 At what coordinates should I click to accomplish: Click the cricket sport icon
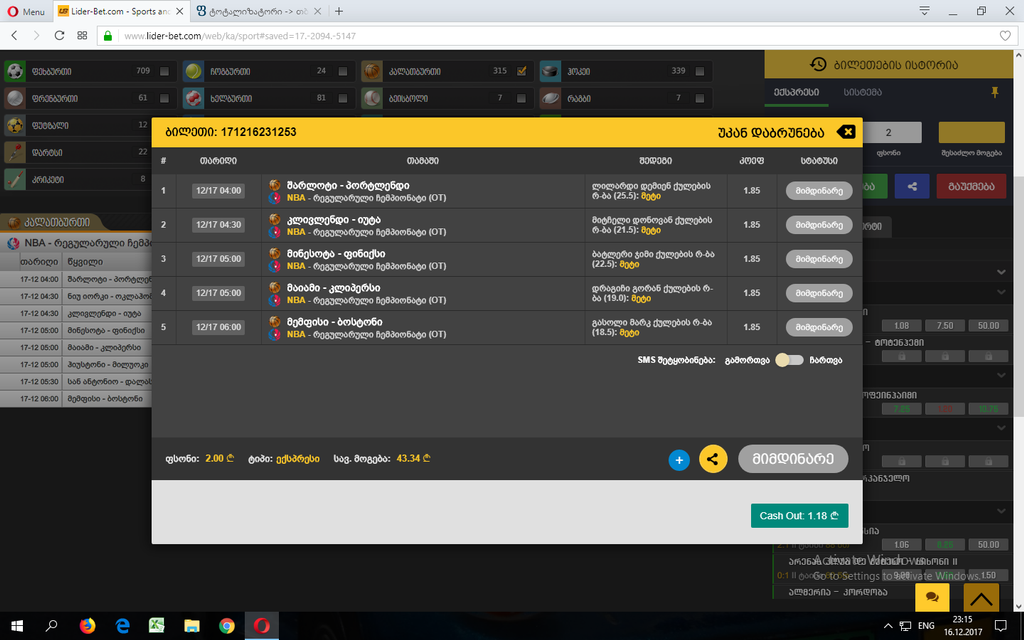click(15, 179)
